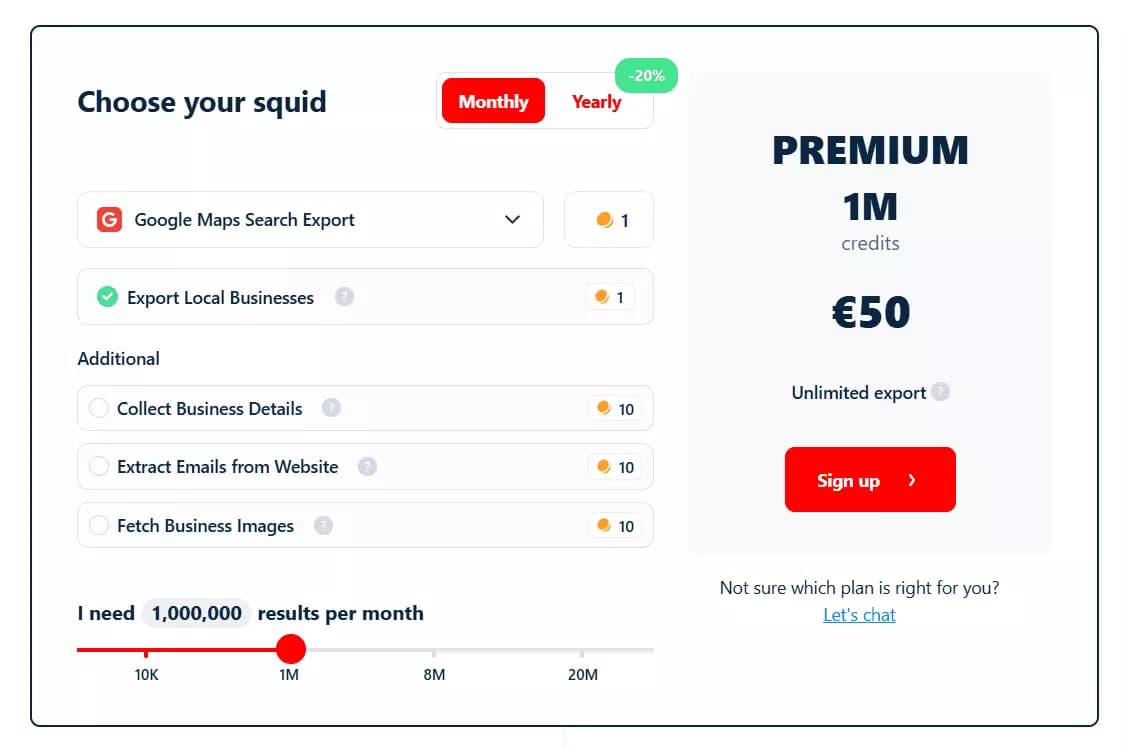Select the Monthly billing tab
Image resolution: width=1125 pixels, height=748 pixels.
coord(492,101)
